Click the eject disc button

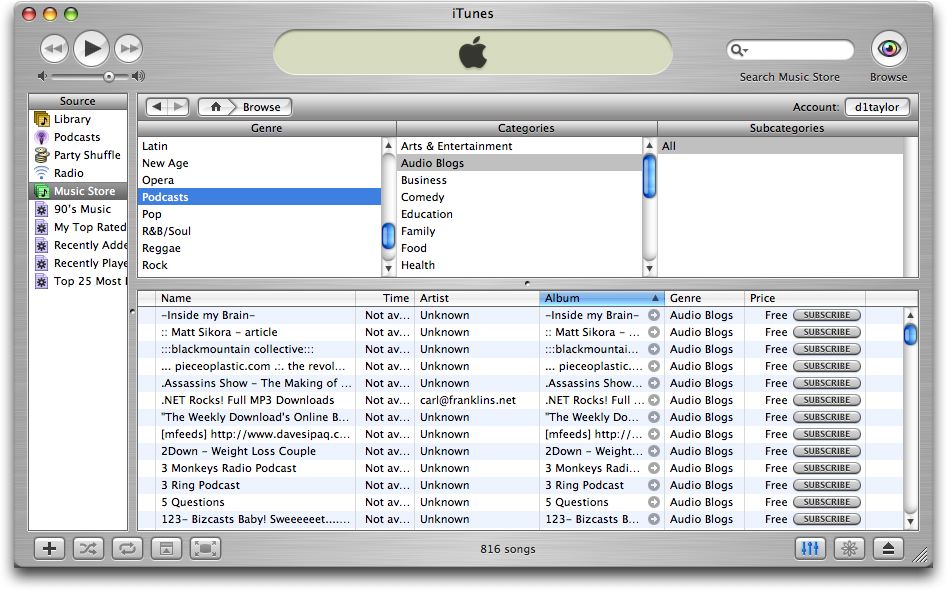[x=890, y=548]
